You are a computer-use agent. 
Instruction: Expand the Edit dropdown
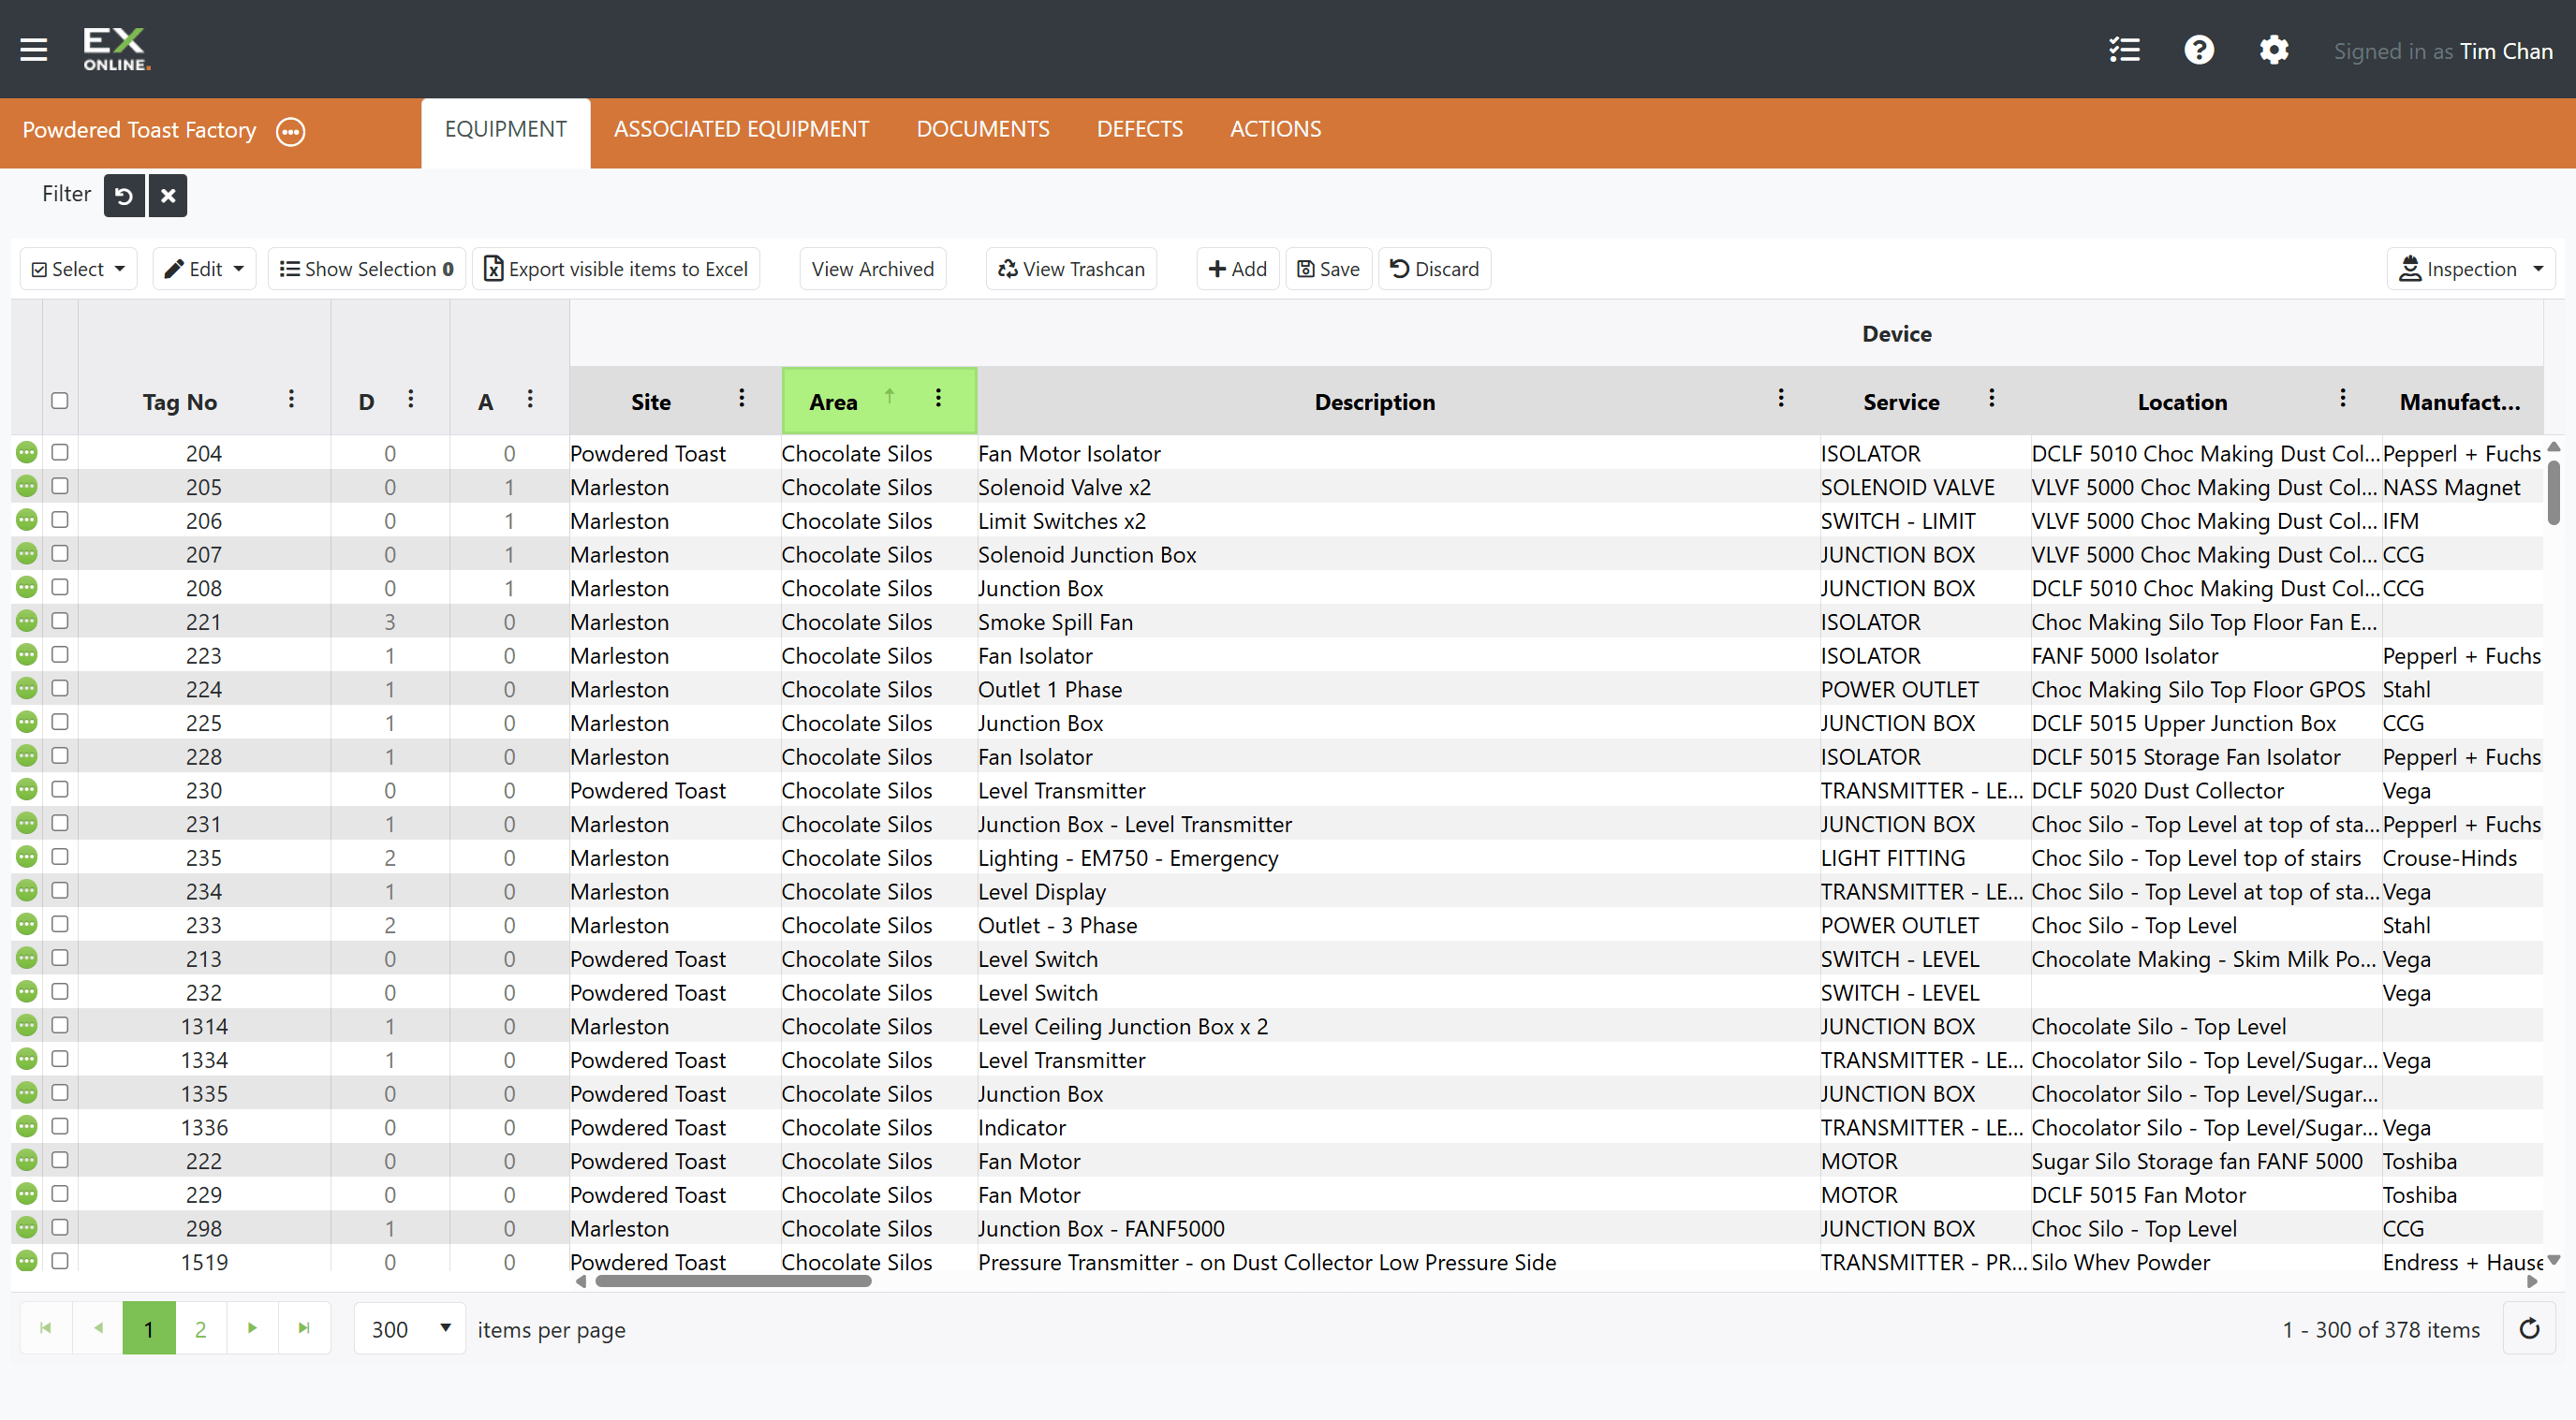(x=204, y=269)
